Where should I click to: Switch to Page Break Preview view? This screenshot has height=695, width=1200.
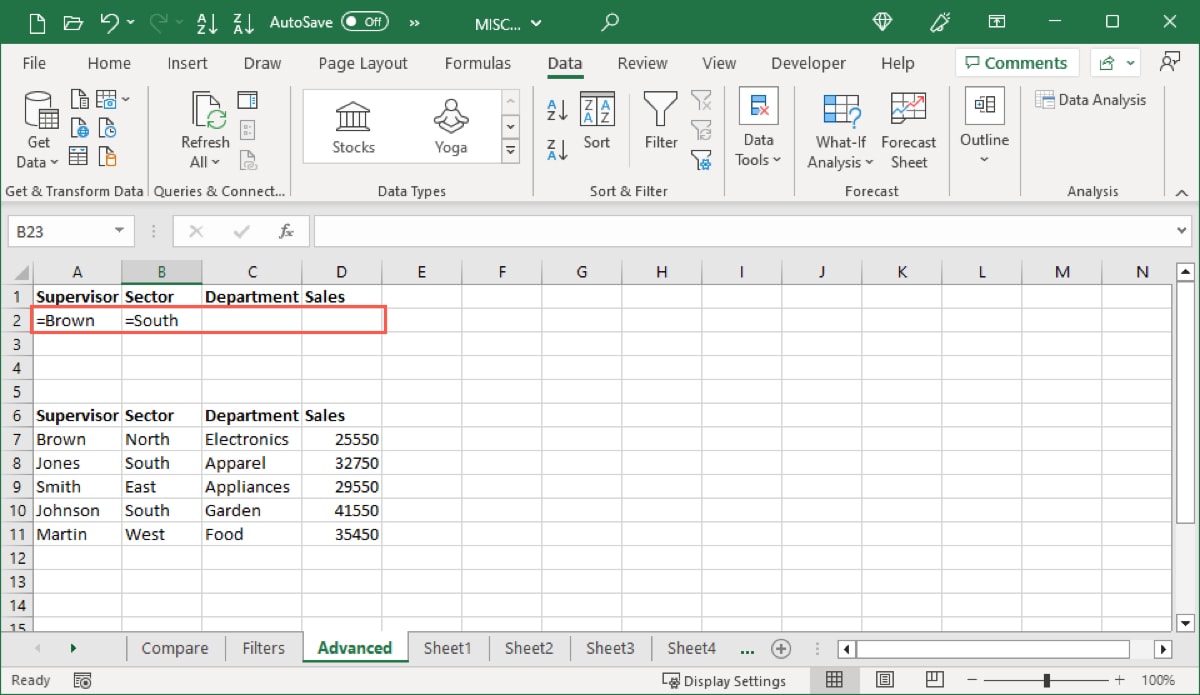pyautogui.click(x=934, y=680)
